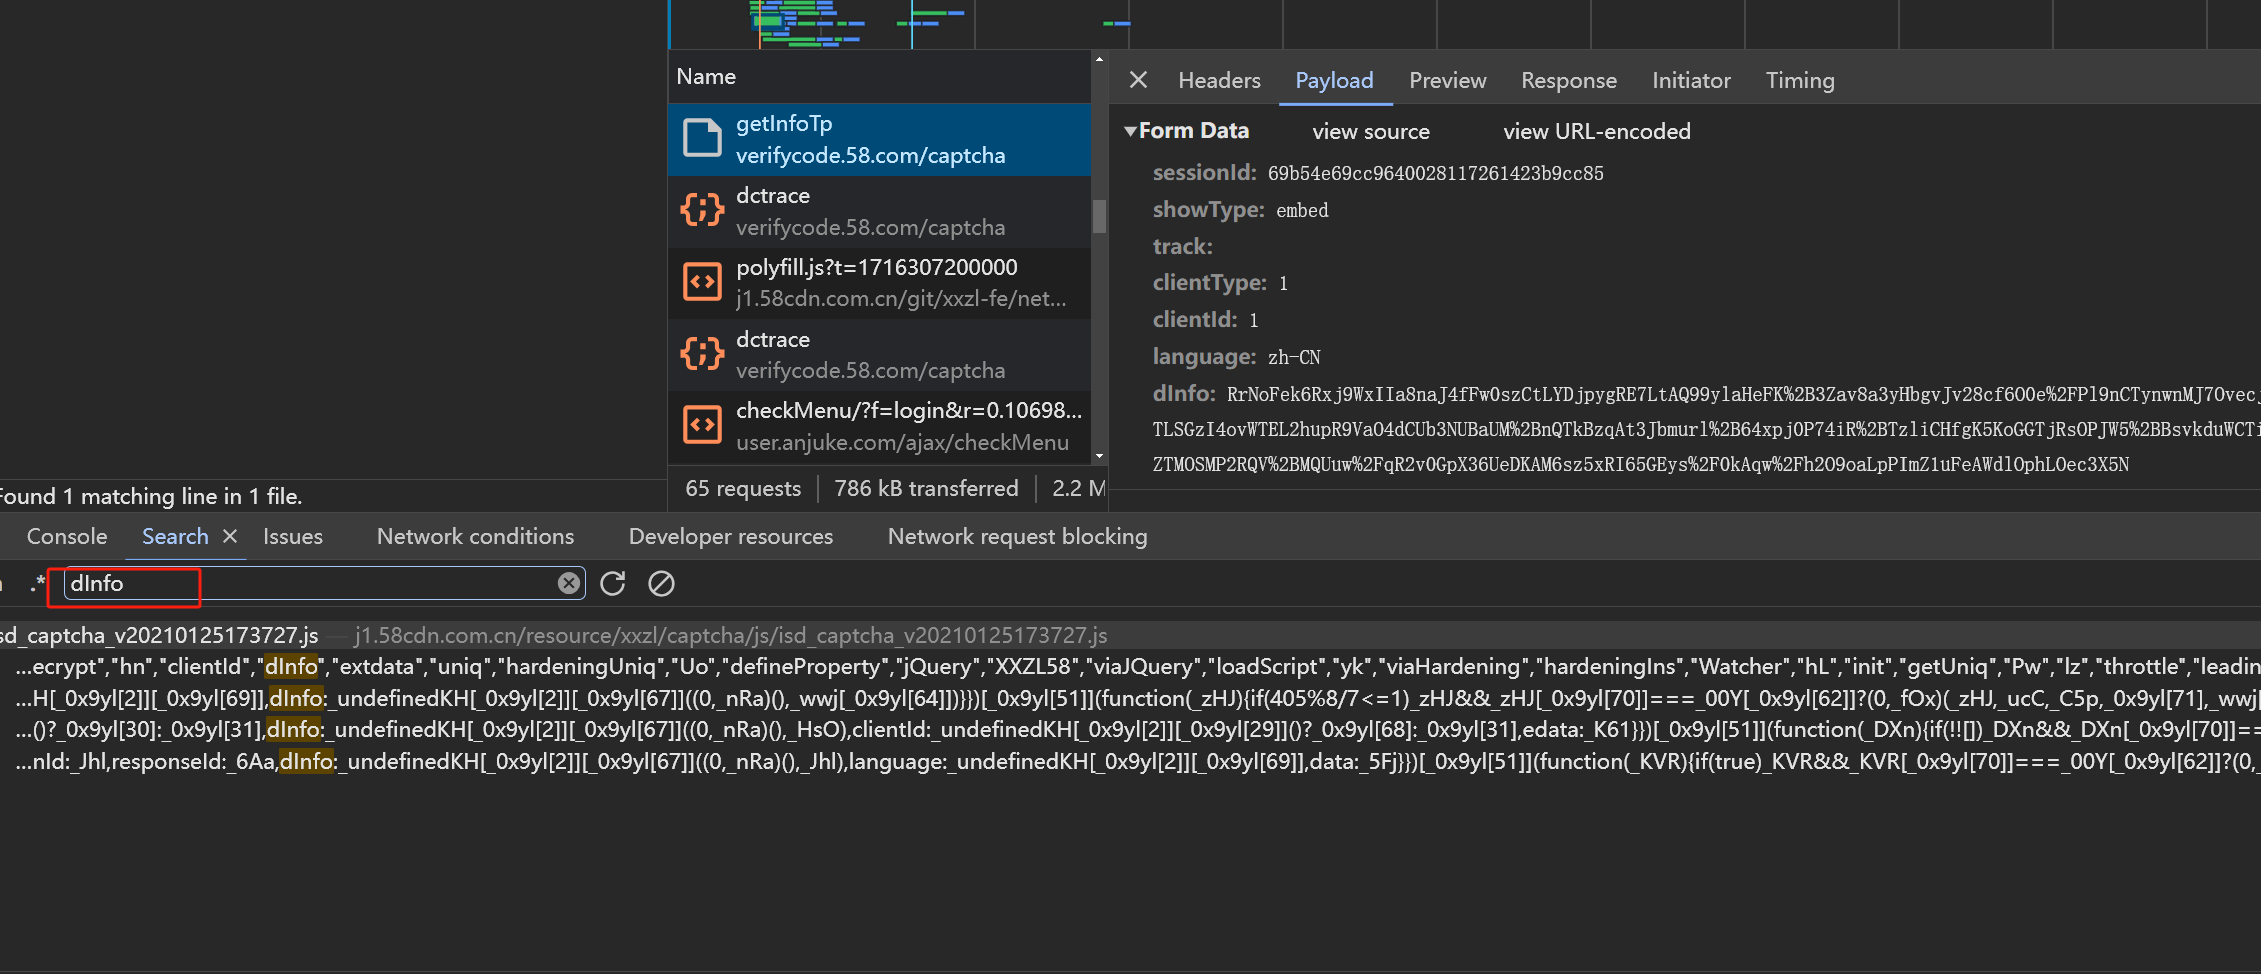Viewport: 2261px width, 974px height.
Task: Clear the search input text
Action: 569,583
